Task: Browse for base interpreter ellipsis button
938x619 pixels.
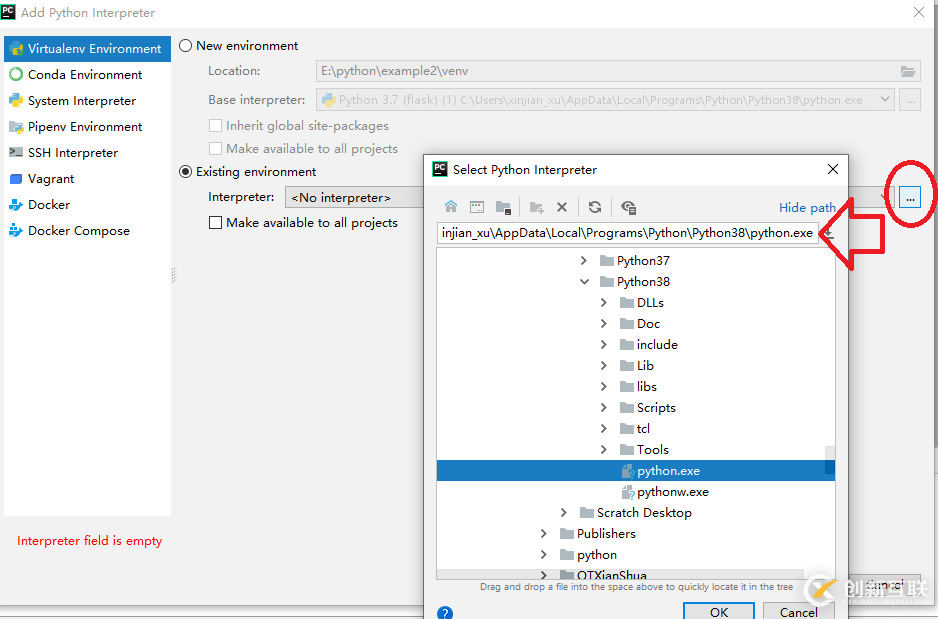Action: click(x=910, y=100)
